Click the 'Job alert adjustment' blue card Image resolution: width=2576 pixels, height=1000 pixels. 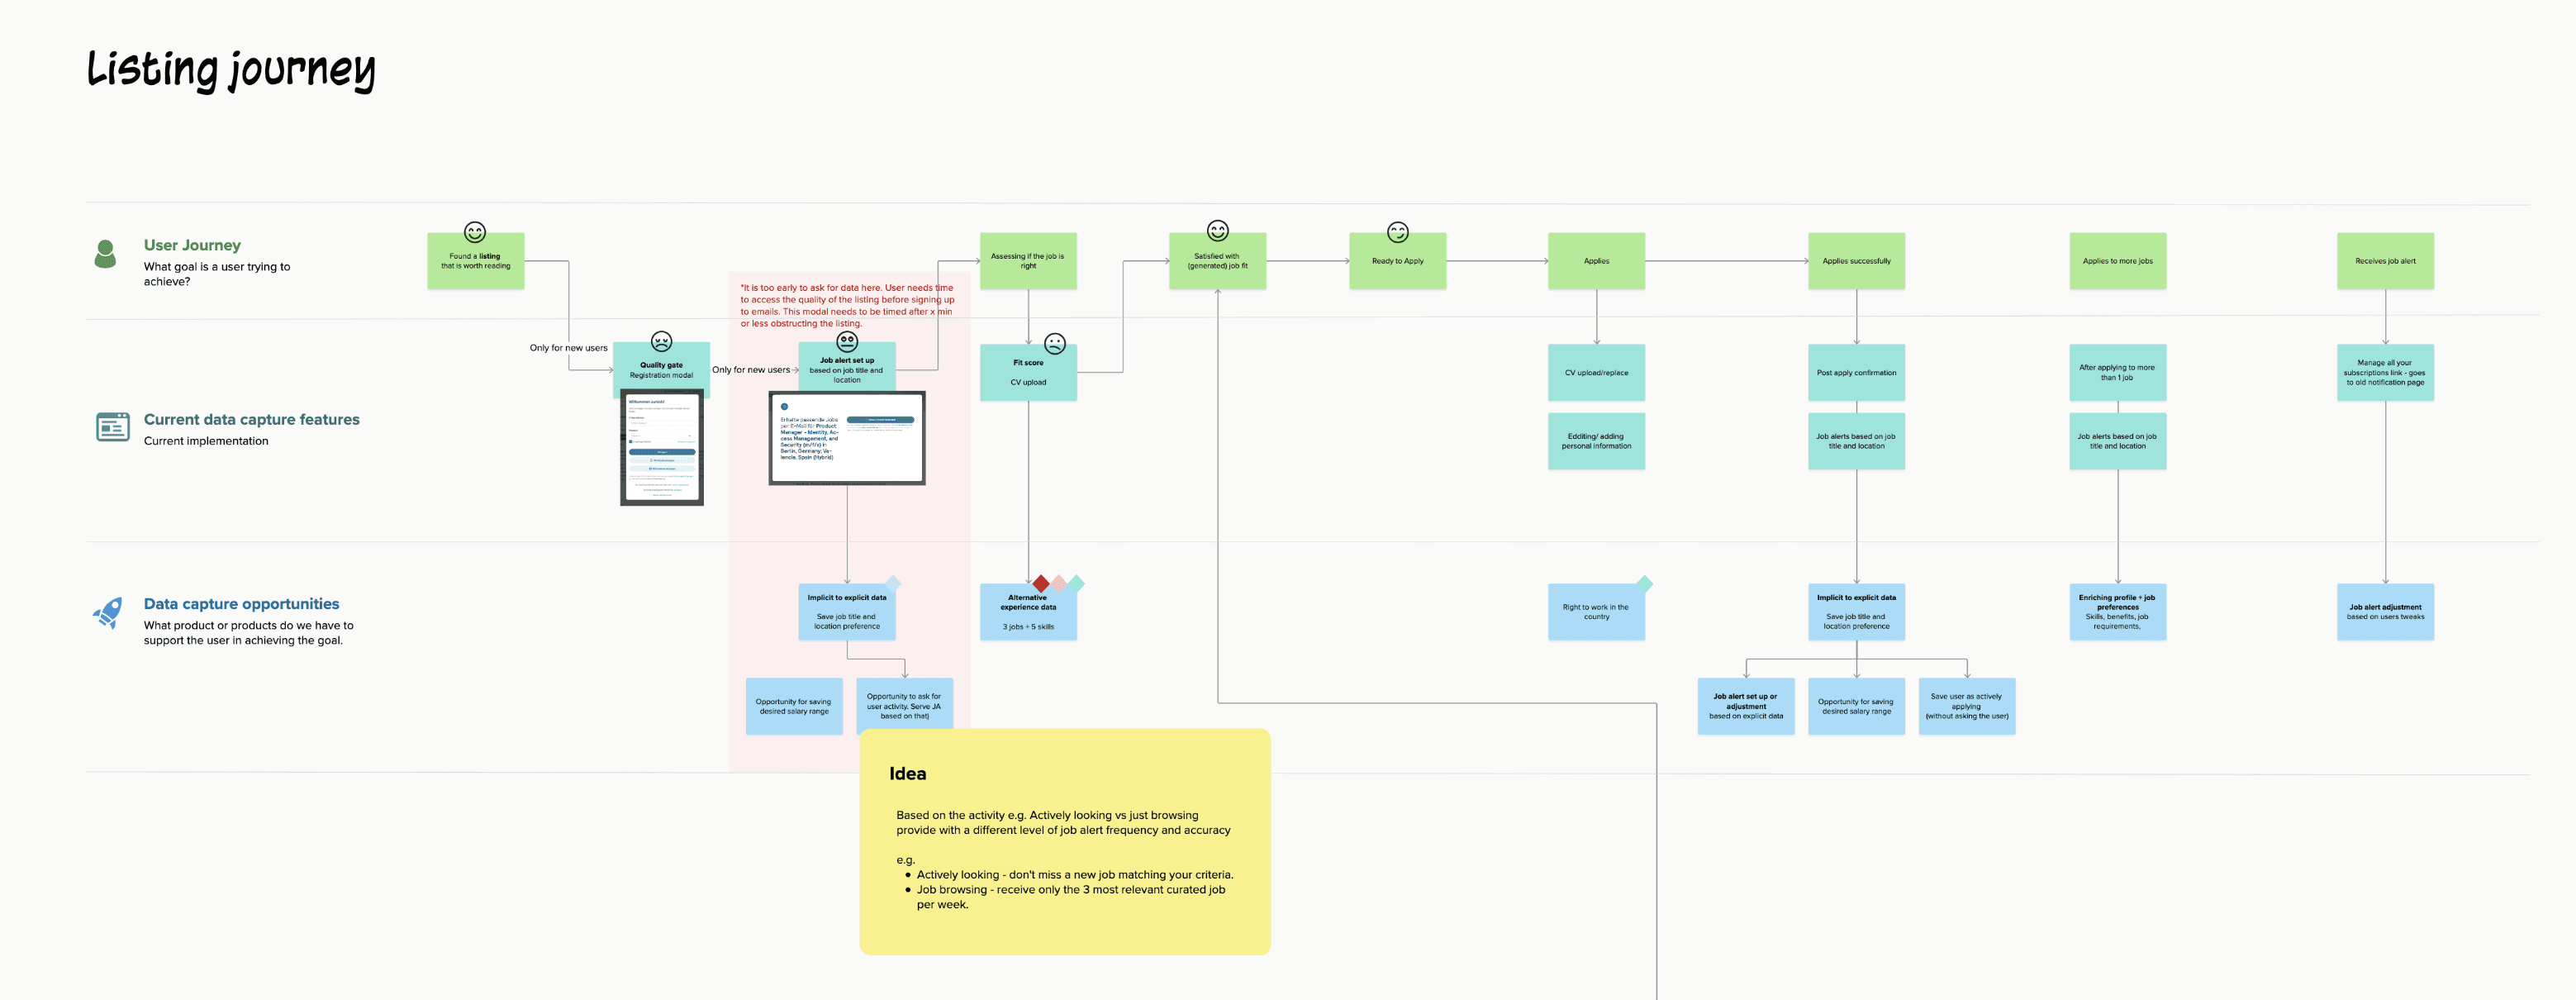[x=2385, y=612]
